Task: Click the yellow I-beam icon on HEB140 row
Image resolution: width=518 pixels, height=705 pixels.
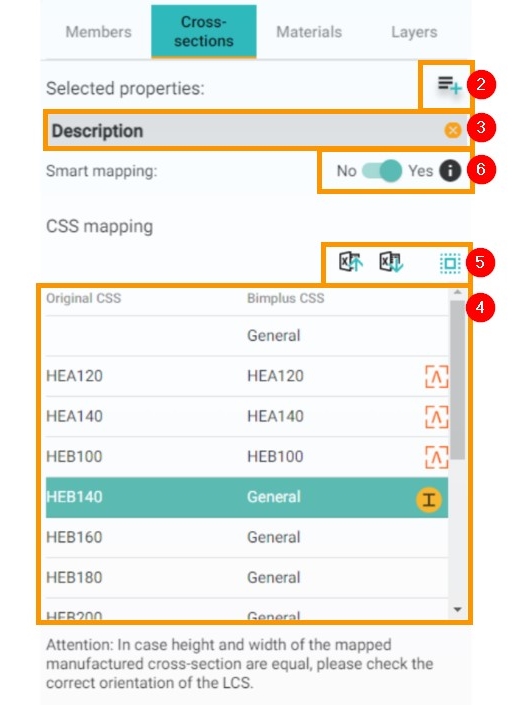Action: tap(429, 500)
